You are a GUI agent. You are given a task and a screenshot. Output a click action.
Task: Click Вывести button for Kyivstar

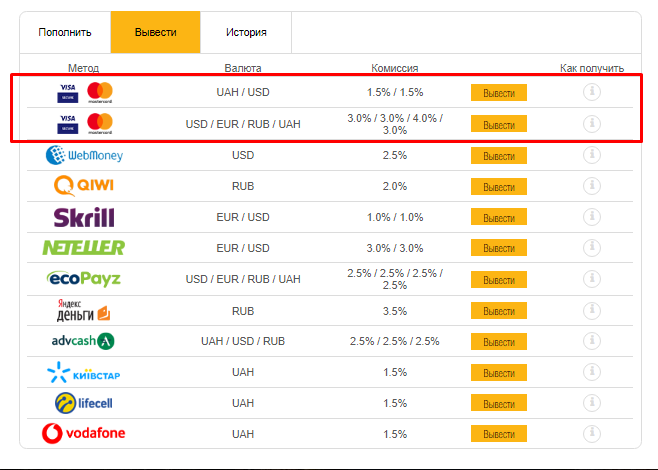tap(498, 373)
